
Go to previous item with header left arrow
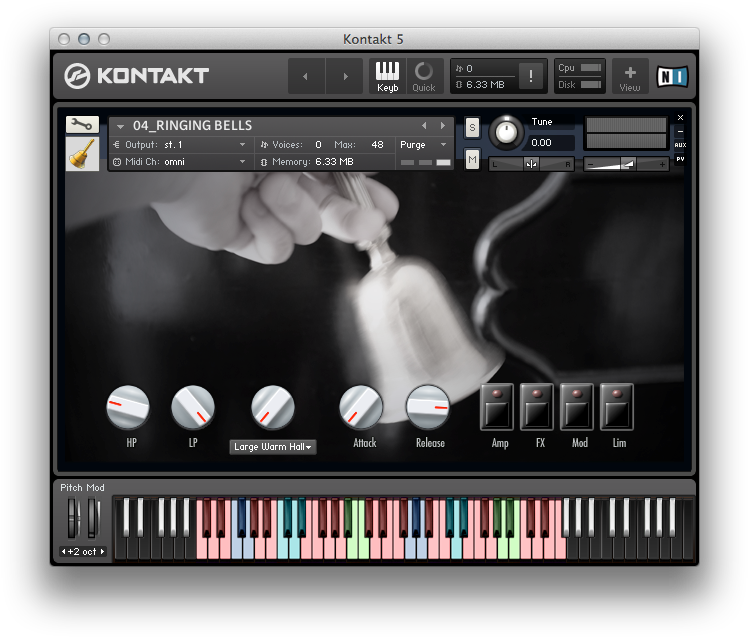(x=306, y=76)
